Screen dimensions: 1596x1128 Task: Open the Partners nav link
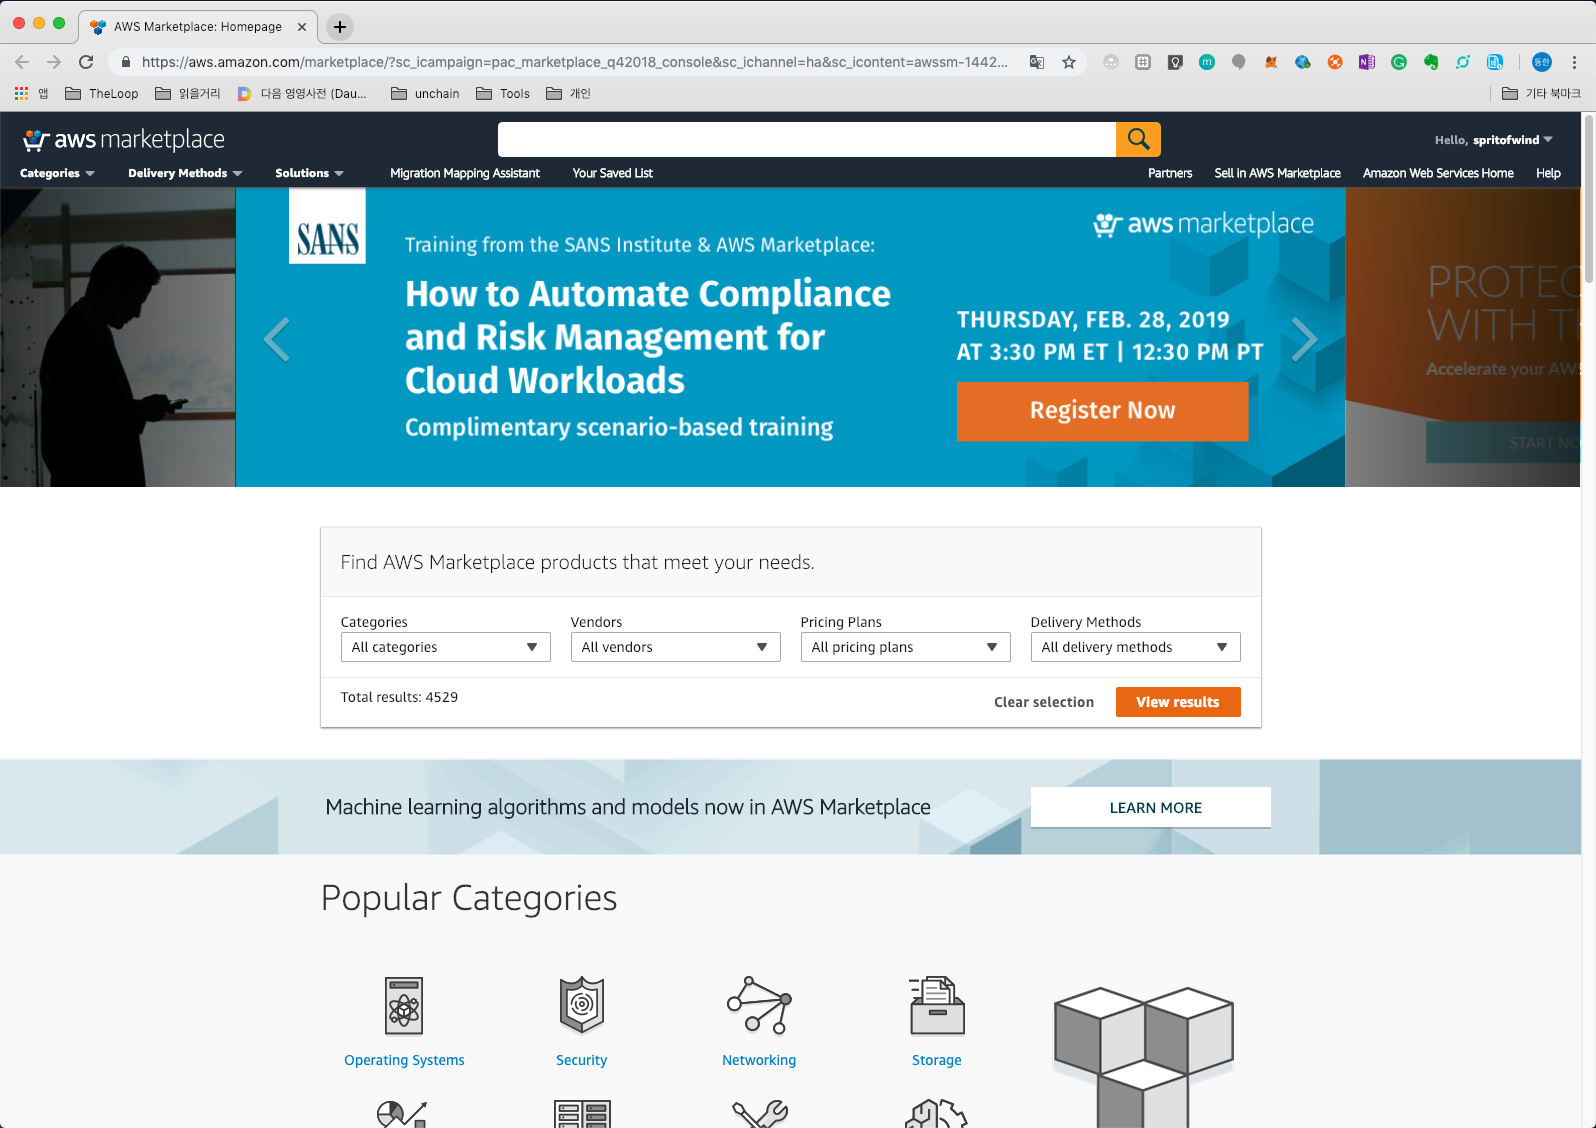(x=1170, y=173)
